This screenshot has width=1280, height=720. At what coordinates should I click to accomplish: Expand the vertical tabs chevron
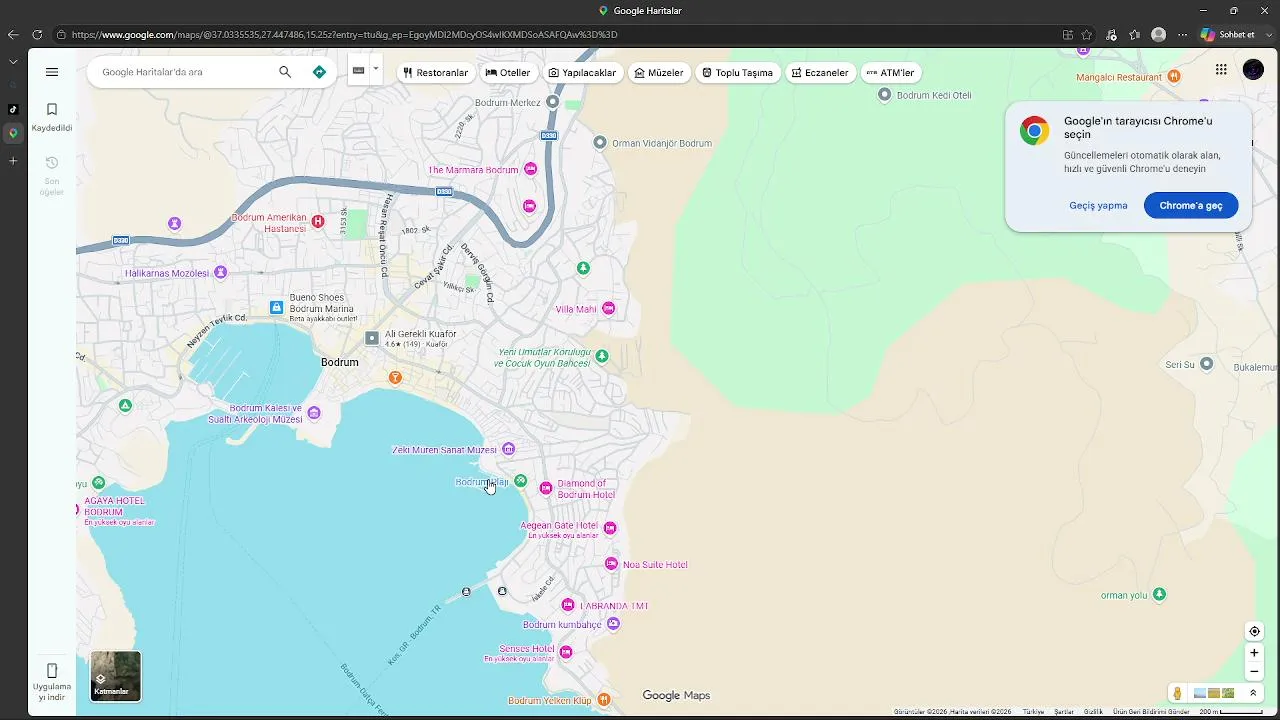tap(13, 61)
